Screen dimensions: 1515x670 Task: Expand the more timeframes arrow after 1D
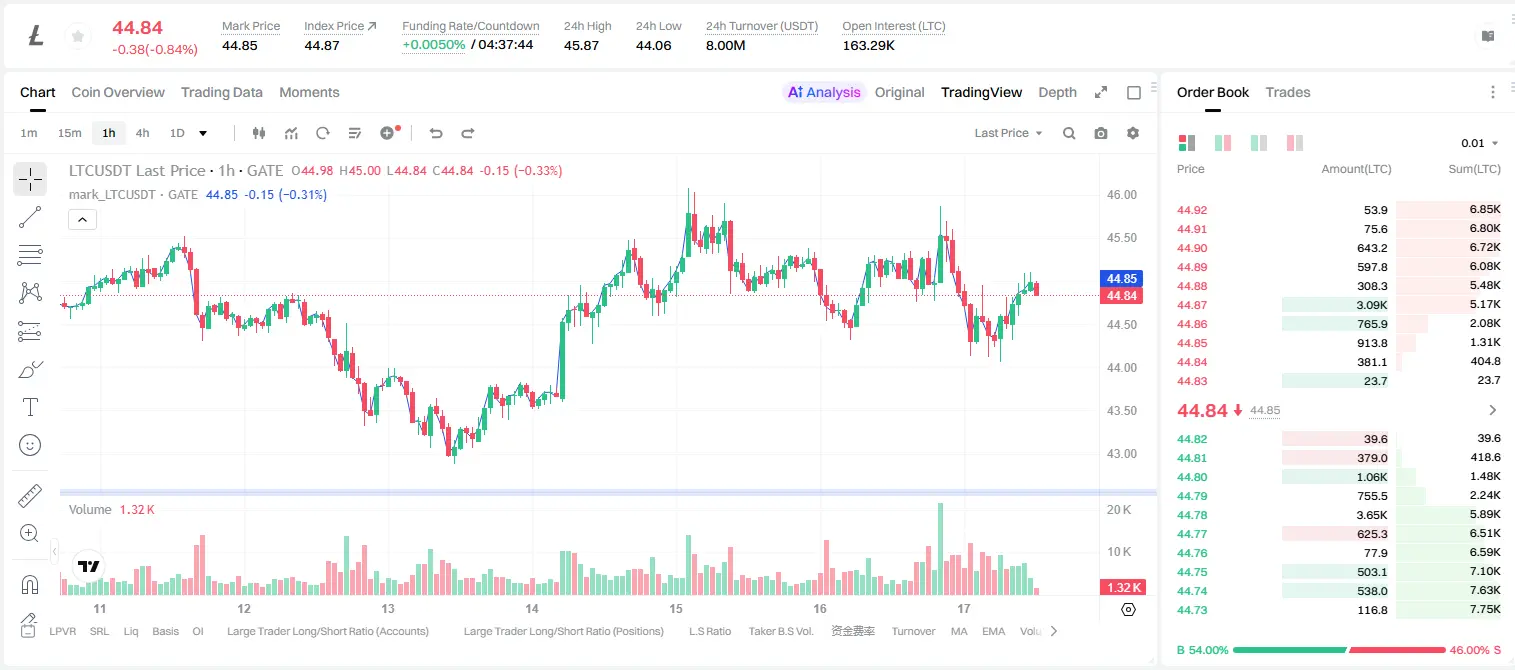coord(203,133)
